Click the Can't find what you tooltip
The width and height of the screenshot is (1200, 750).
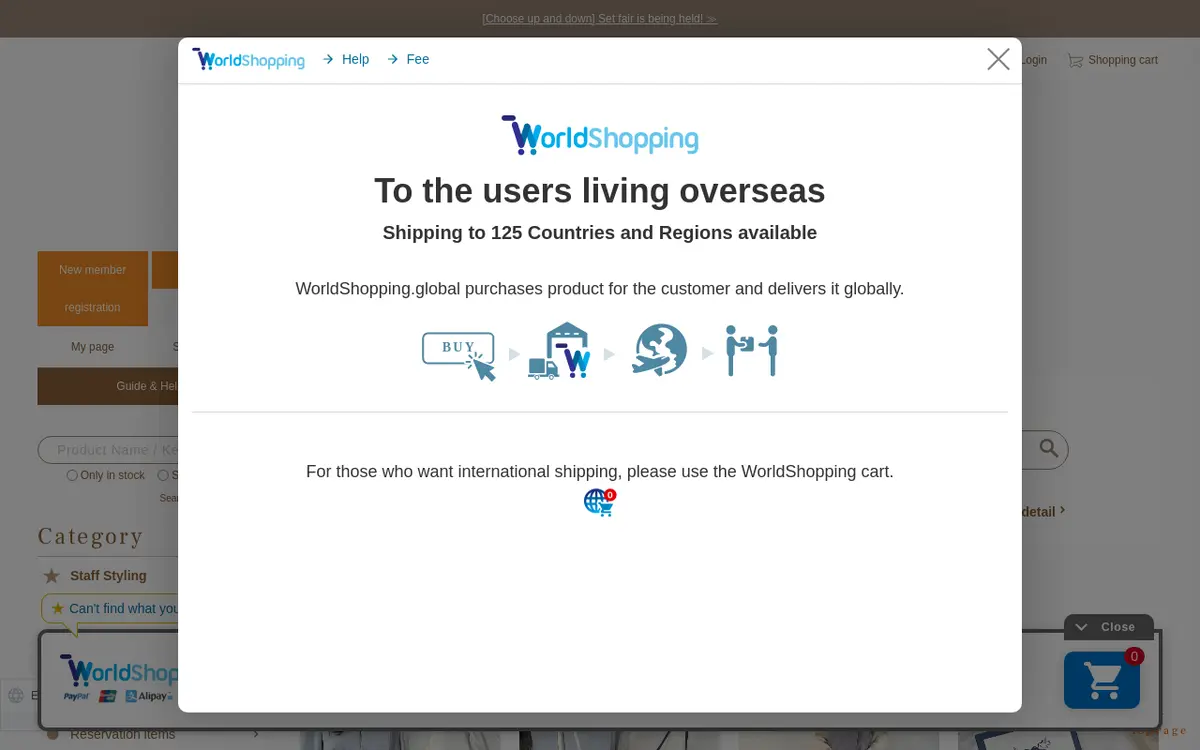click(x=110, y=608)
